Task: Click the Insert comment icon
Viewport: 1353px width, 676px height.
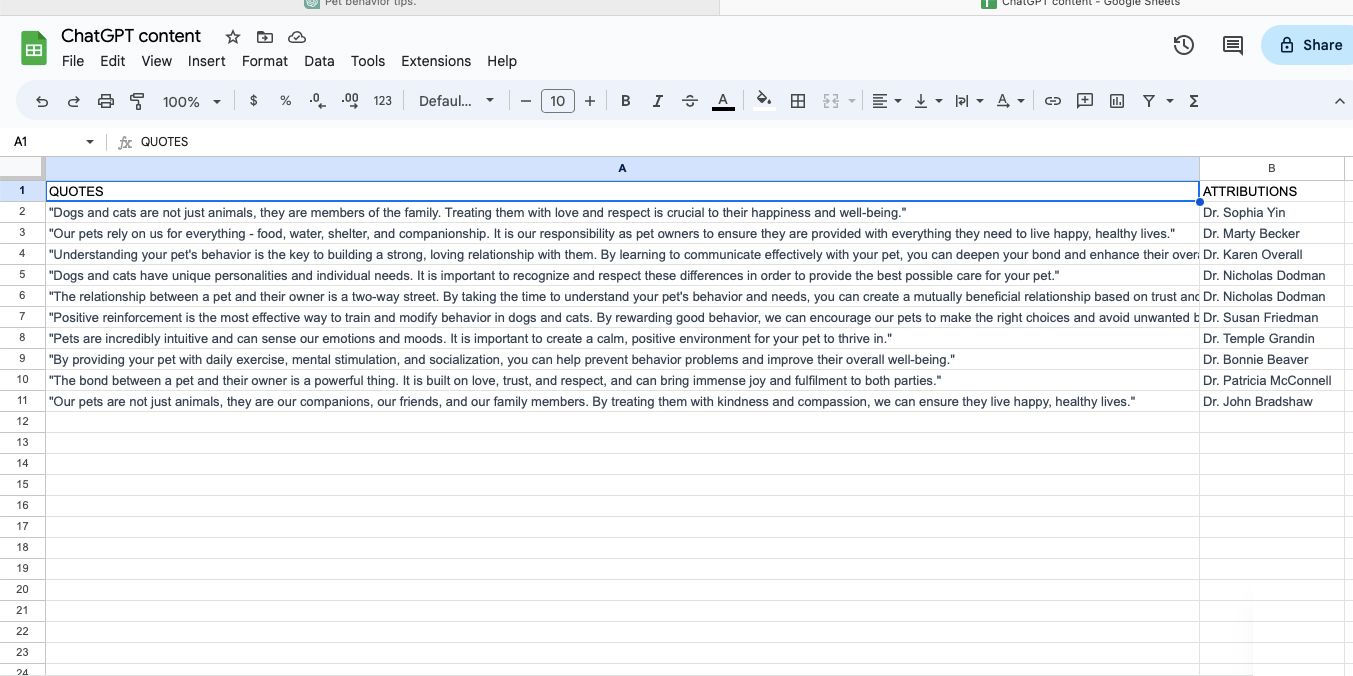Action: (1085, 100)
